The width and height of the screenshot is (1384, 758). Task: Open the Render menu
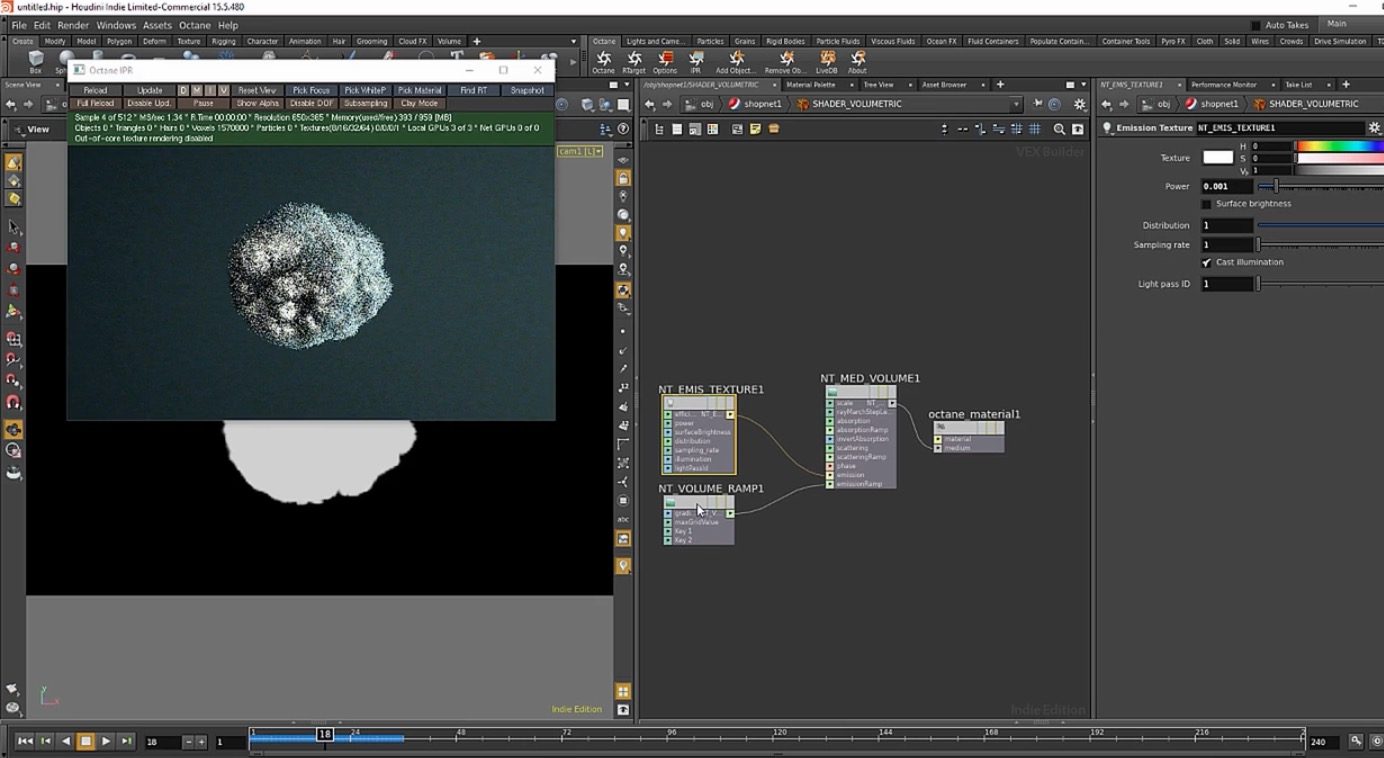coord(73,25)
